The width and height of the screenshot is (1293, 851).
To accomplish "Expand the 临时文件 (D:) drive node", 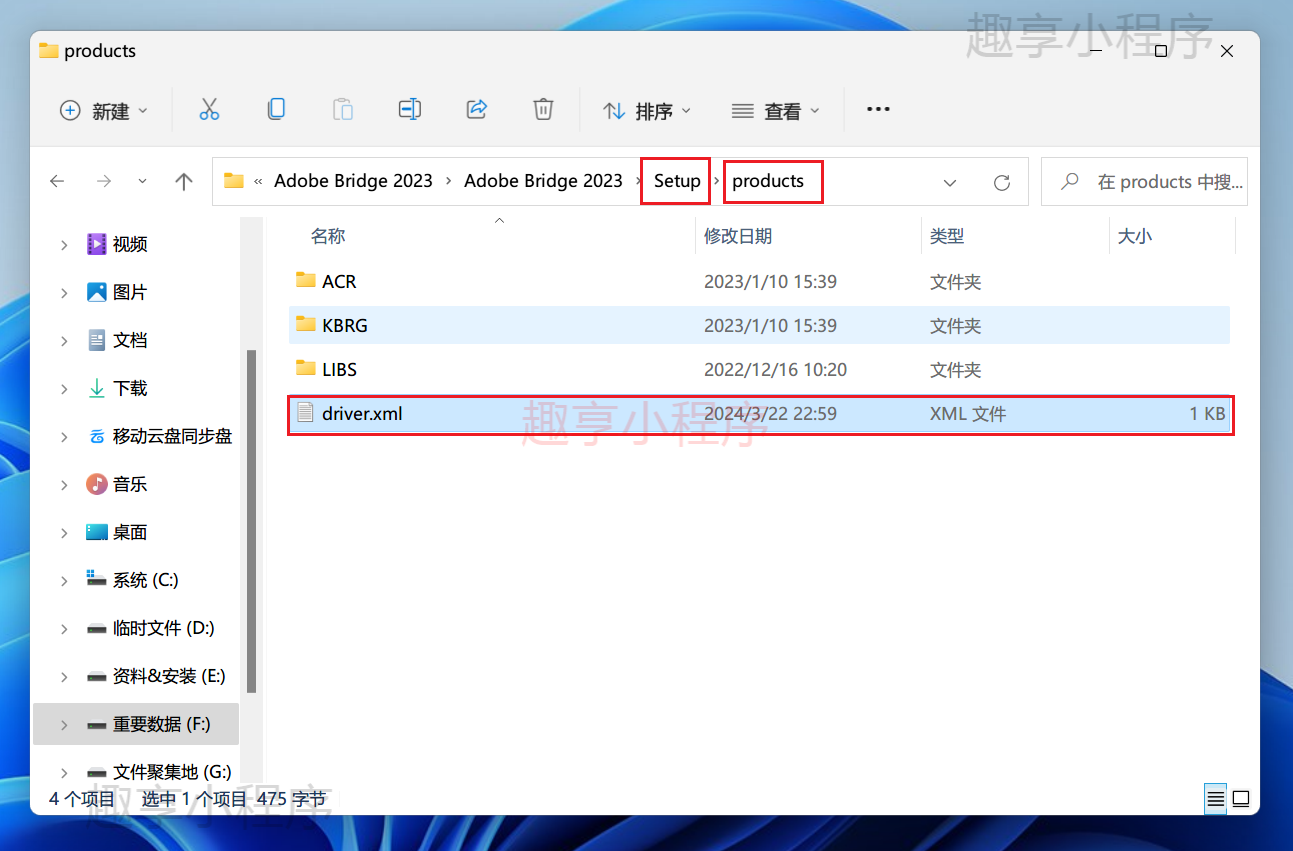I will tap(64, 628).
